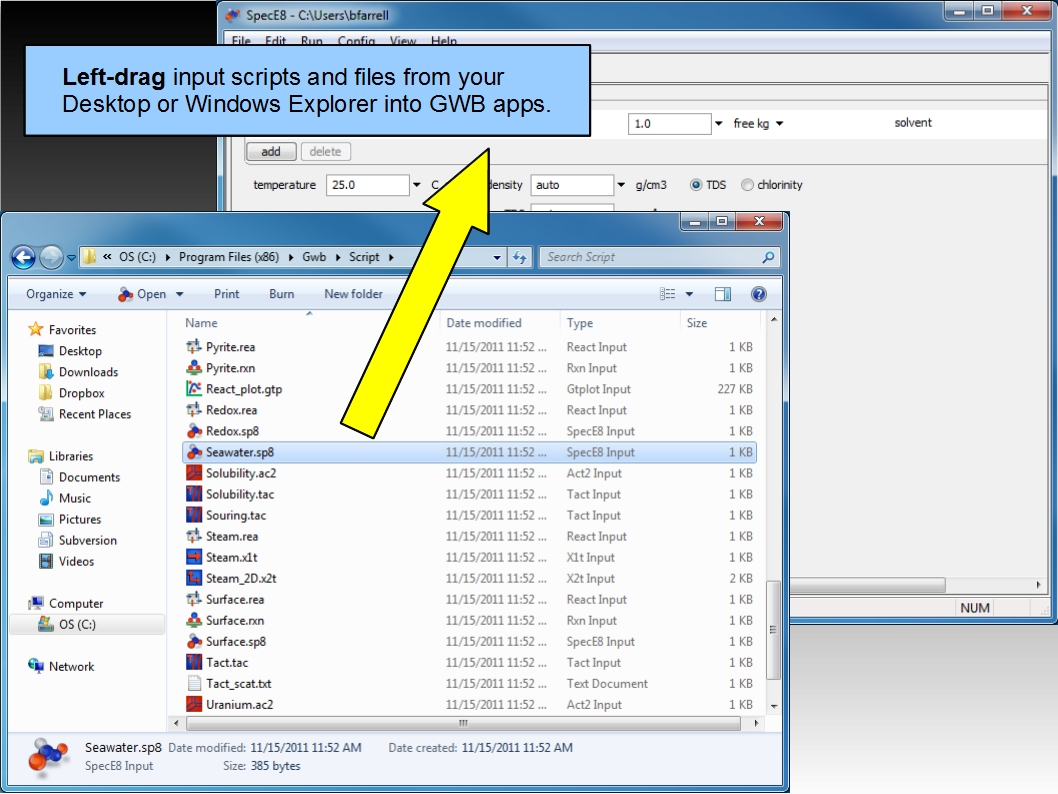Sort by Date modified column header
Screen dimensions: 1058x794
tap(484, 323)
